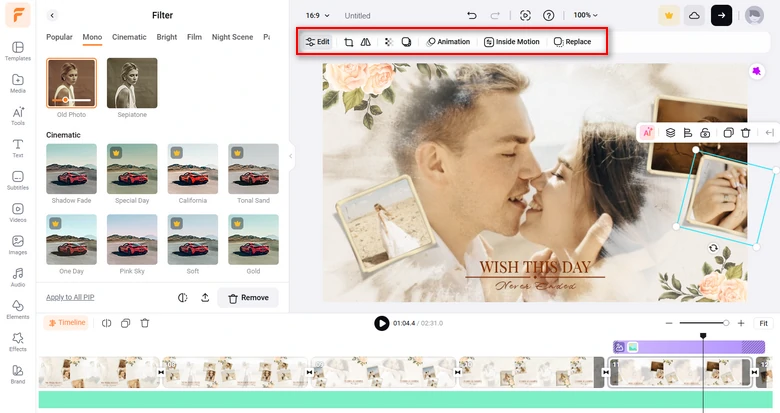
Task: Open the help question mark icon
Action: coord(548,16)
